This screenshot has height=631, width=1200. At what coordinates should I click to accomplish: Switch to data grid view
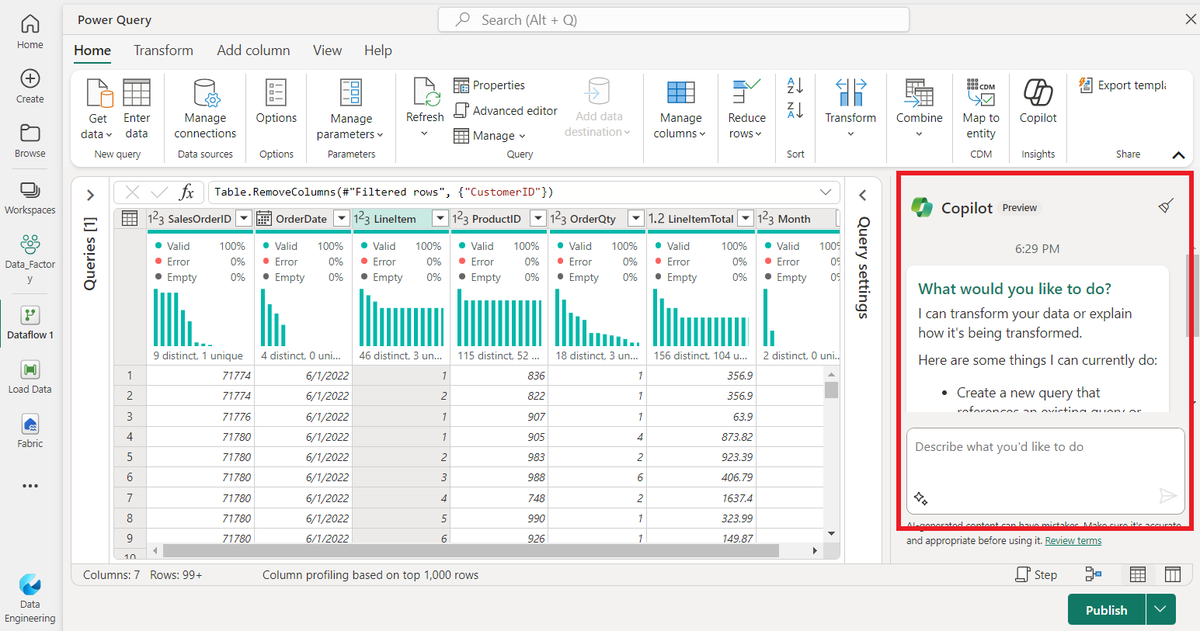(1137, 575)
